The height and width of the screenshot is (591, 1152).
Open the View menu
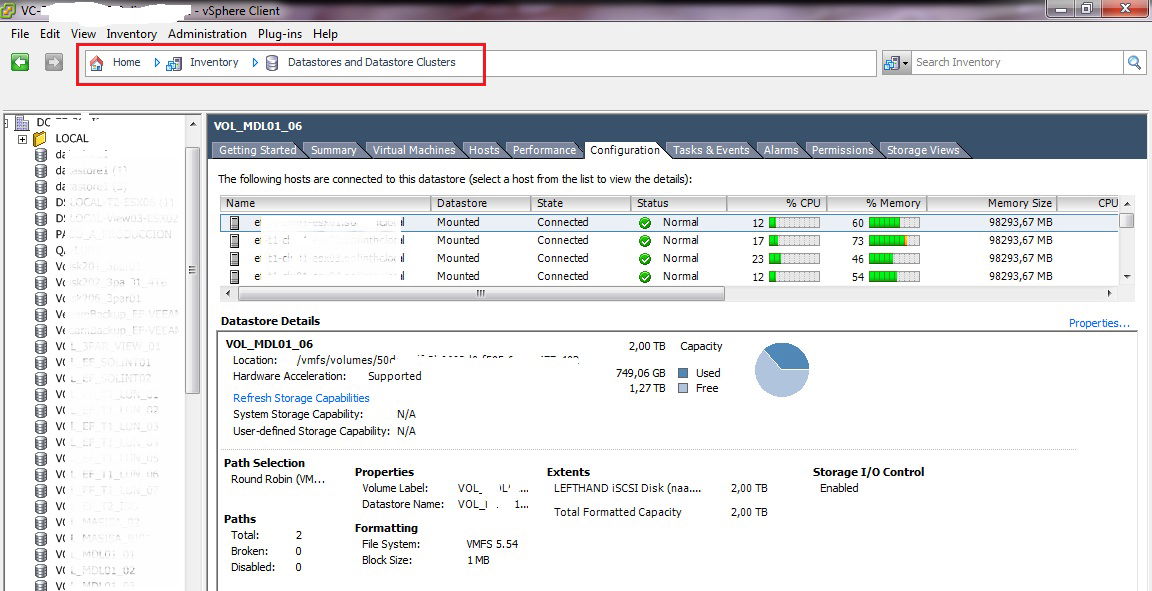click(84, 34)
